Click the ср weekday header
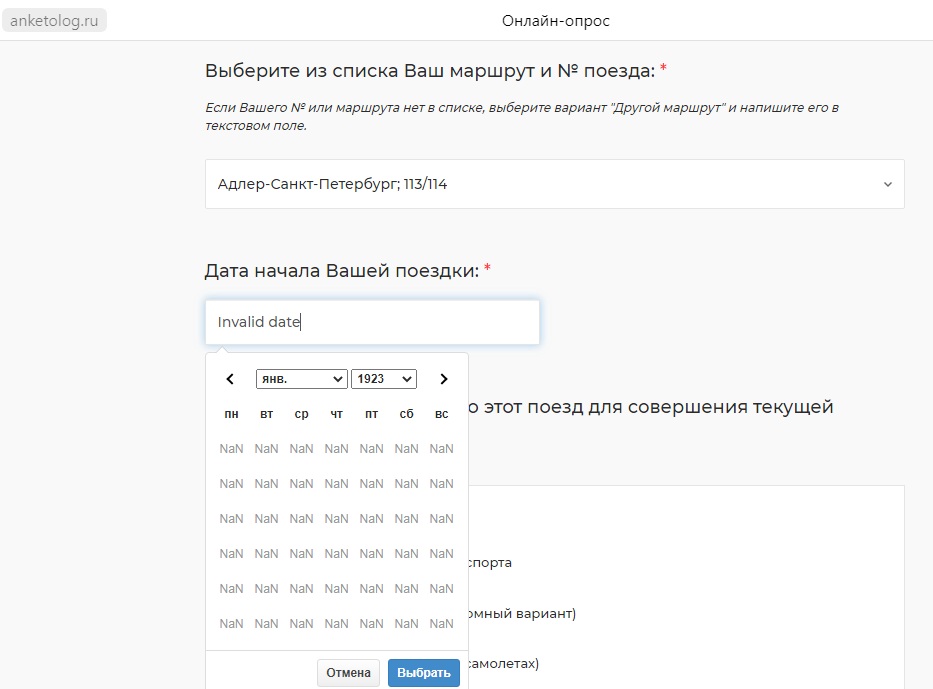This screenshot has width=933, height=689. tap(301, 414)
